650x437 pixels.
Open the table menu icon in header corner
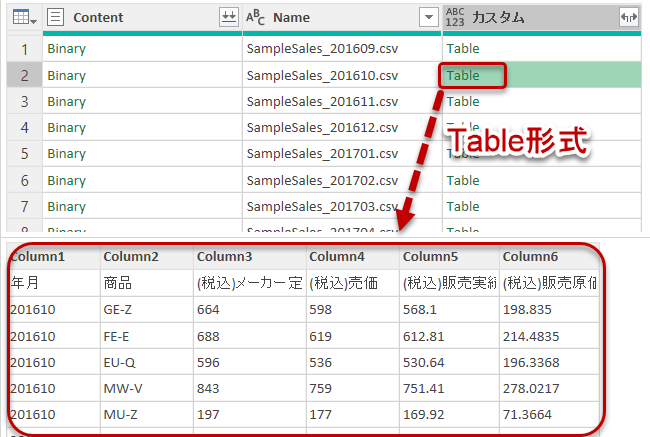(24, 17)
